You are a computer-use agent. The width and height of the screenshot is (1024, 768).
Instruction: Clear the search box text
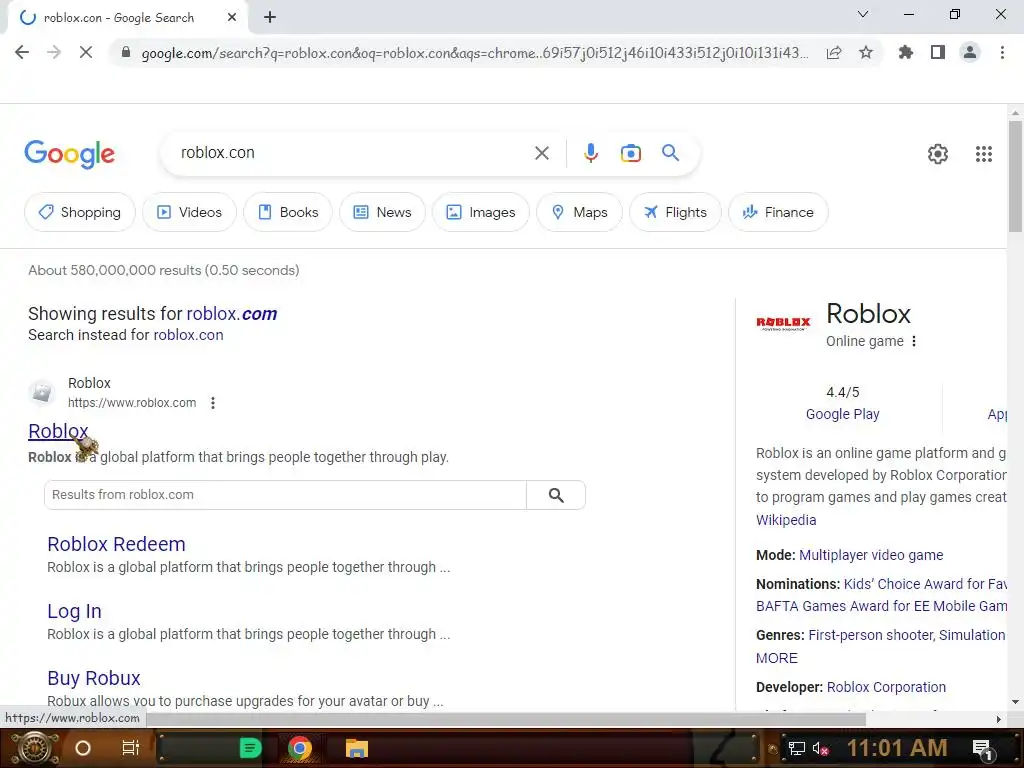(x=541, y=153)
